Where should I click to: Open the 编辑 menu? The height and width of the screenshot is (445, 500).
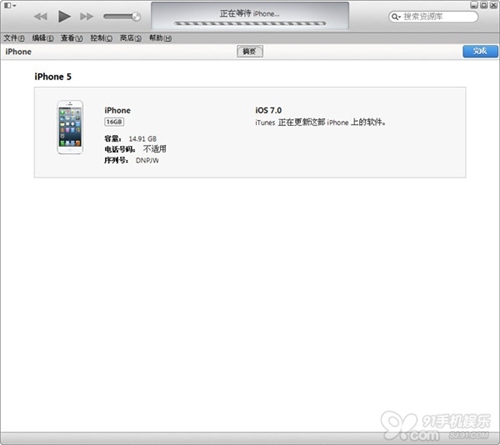pos(43,38)
